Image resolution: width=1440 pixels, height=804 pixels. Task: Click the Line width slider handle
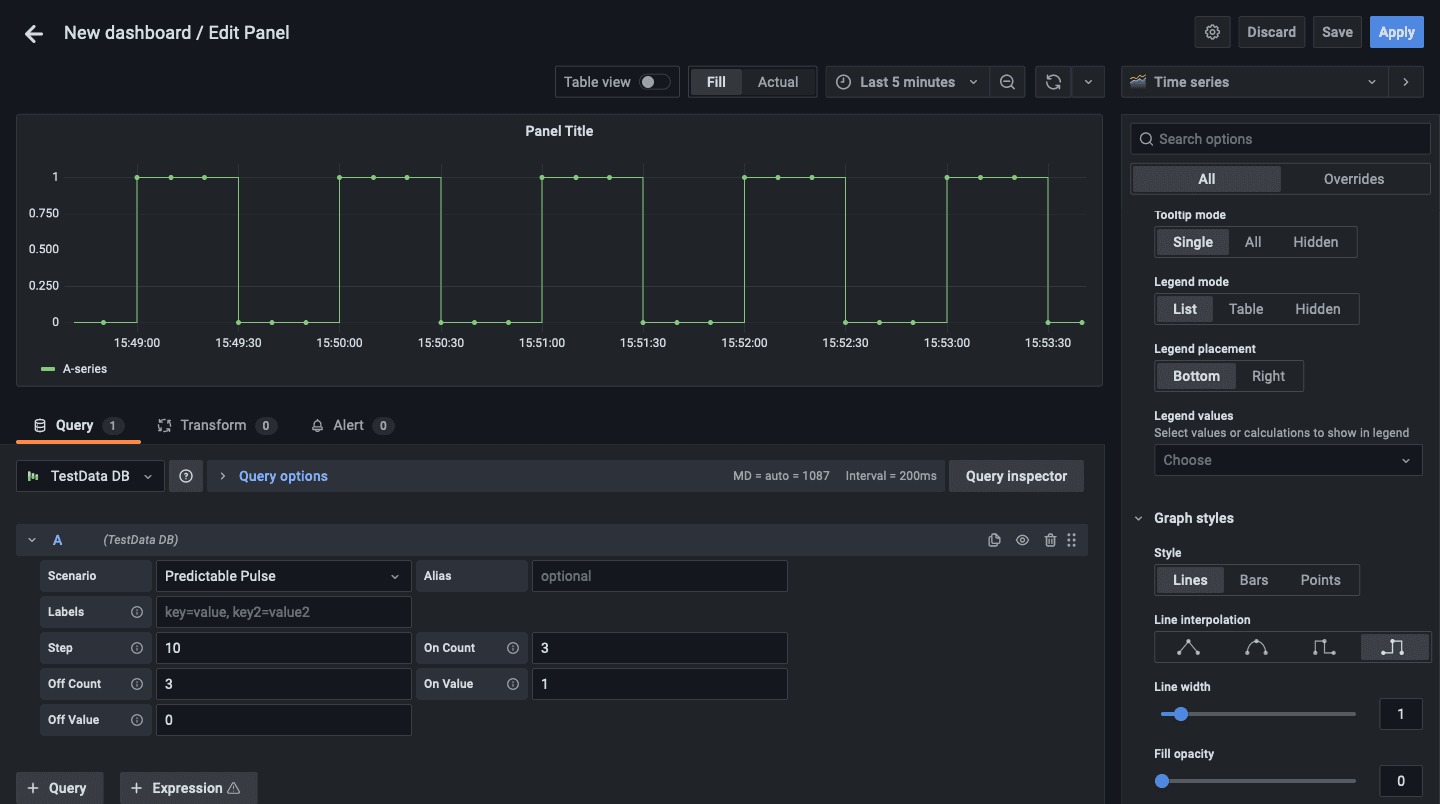1181,714
